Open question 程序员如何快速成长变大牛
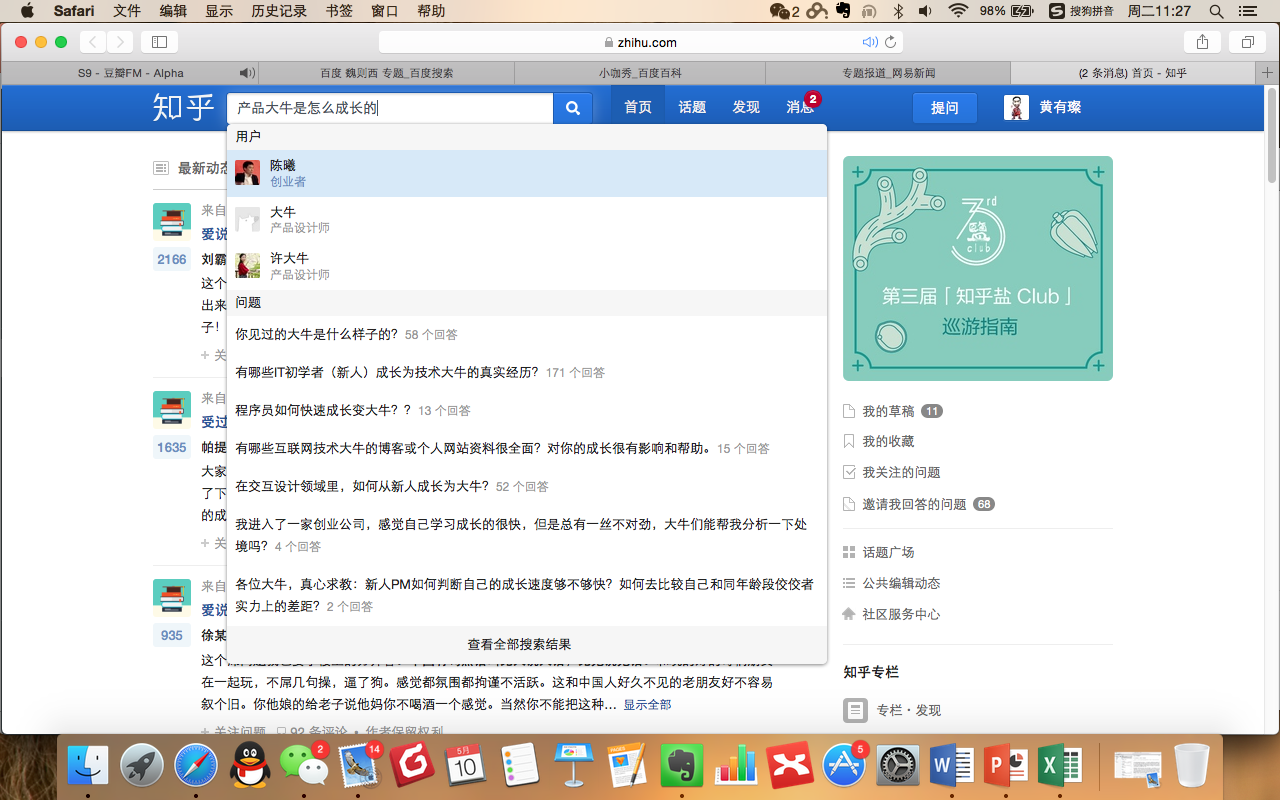Screen dimensions: 1280x800 tap(323, 410)
